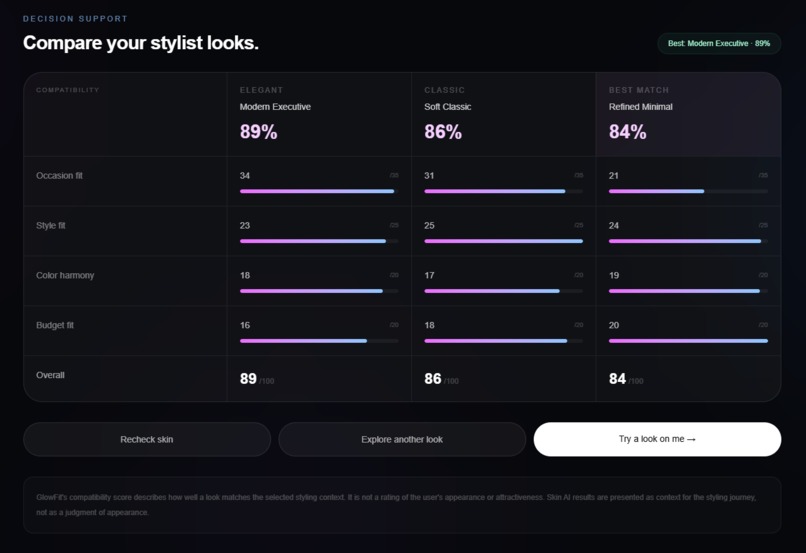
Task: Click the Compare your stylist looks heading
Action: [141, 43]
